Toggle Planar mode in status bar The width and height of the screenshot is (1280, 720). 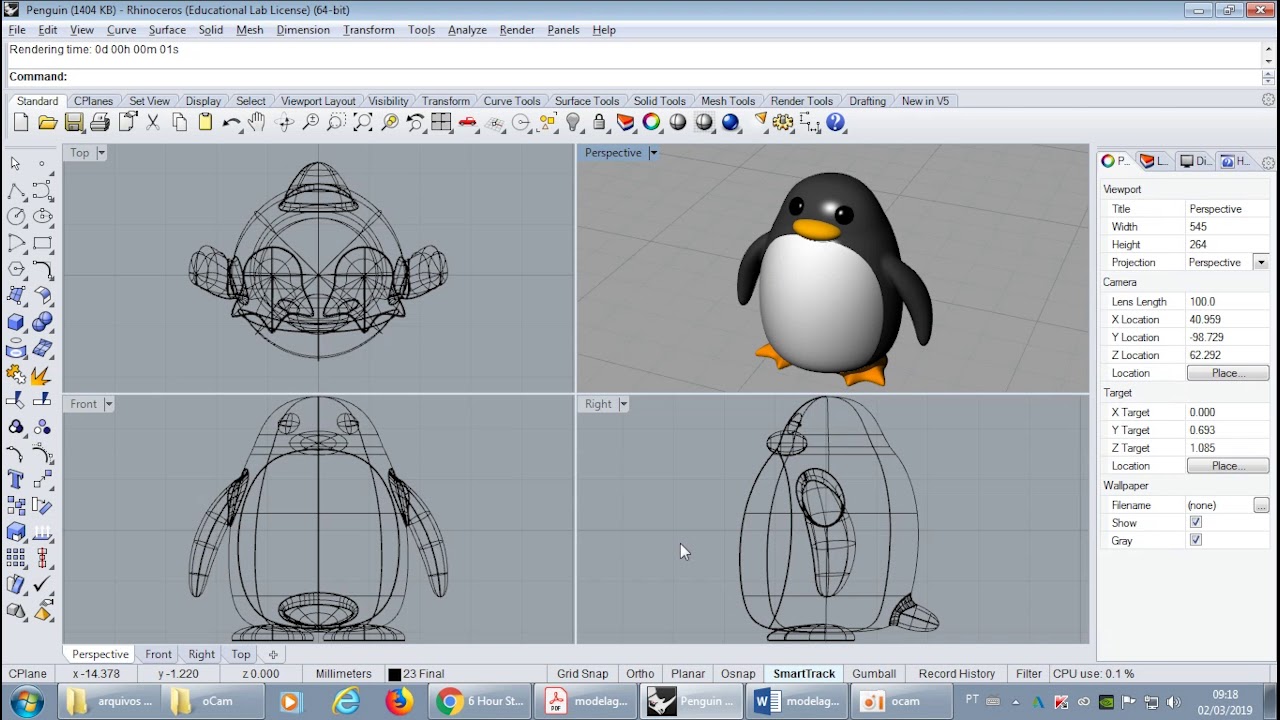click(x=688, y=674)
